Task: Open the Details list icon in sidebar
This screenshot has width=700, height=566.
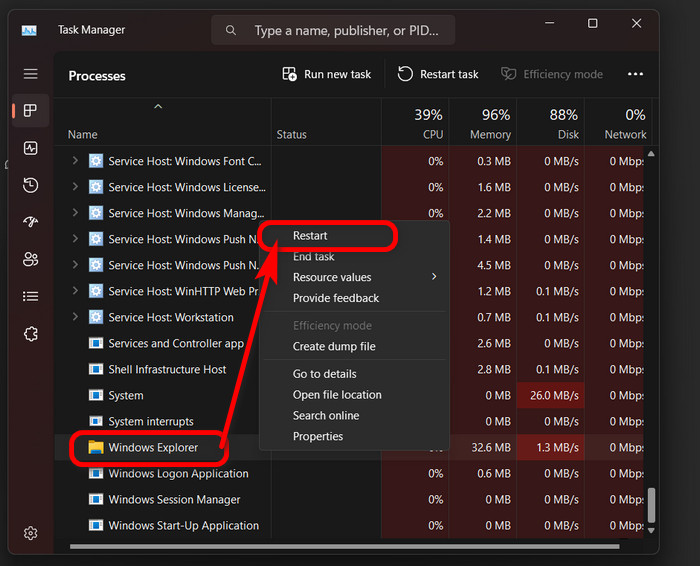Action: 30,296
